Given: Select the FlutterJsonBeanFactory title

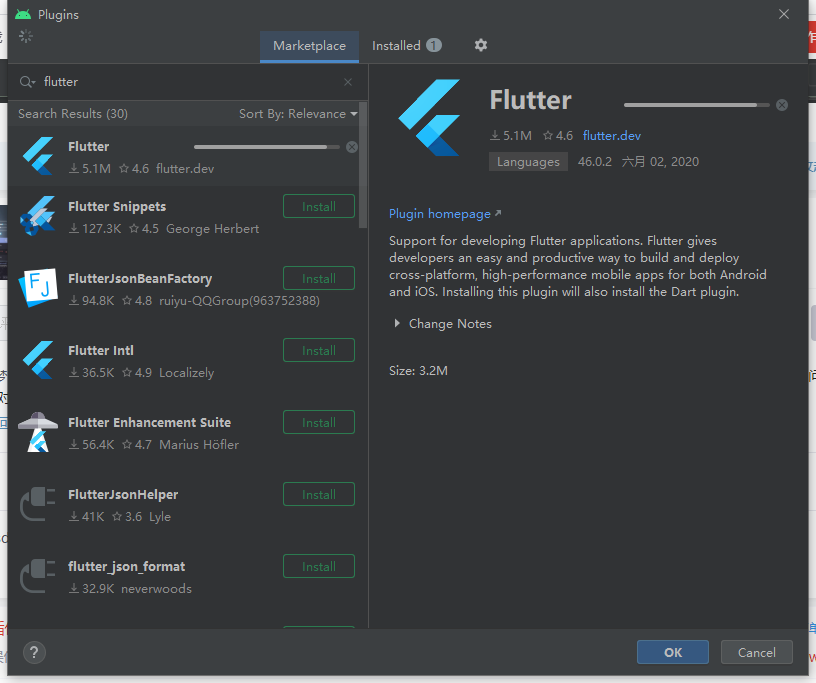Looking at the screenshot, I should tap(140, 279).
